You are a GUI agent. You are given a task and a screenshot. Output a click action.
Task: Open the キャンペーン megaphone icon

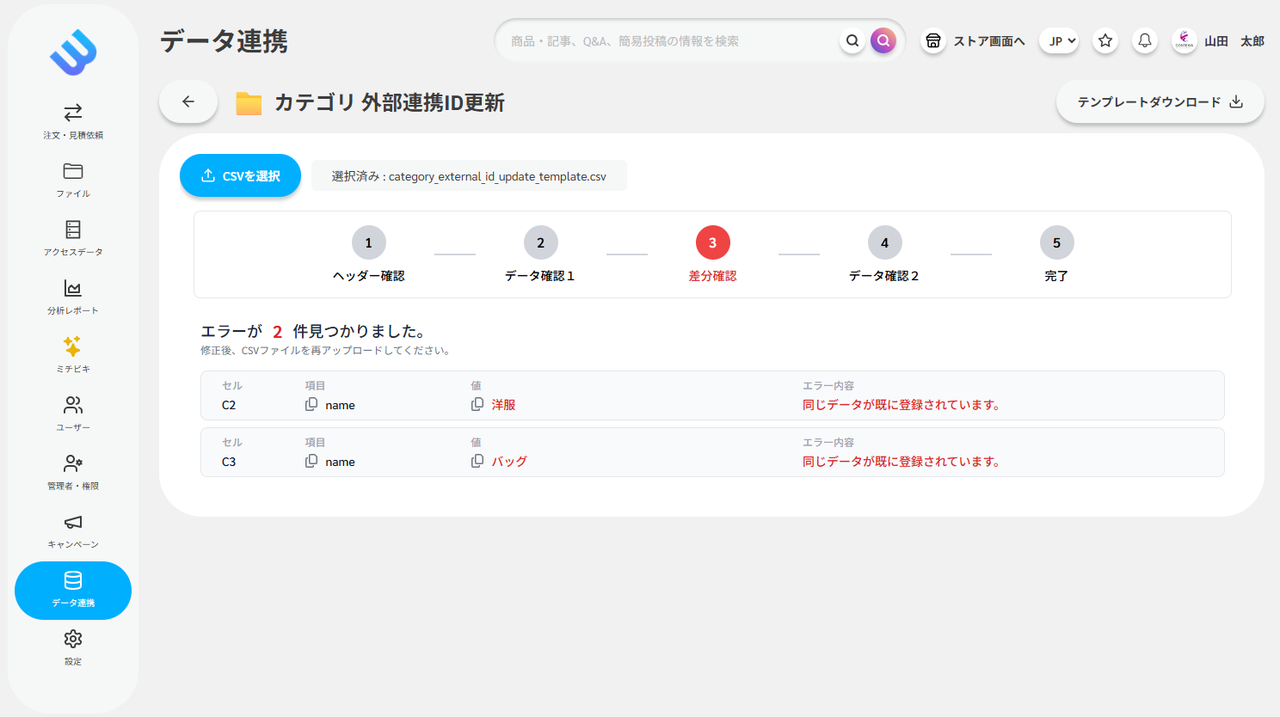[x=72, y=528]
